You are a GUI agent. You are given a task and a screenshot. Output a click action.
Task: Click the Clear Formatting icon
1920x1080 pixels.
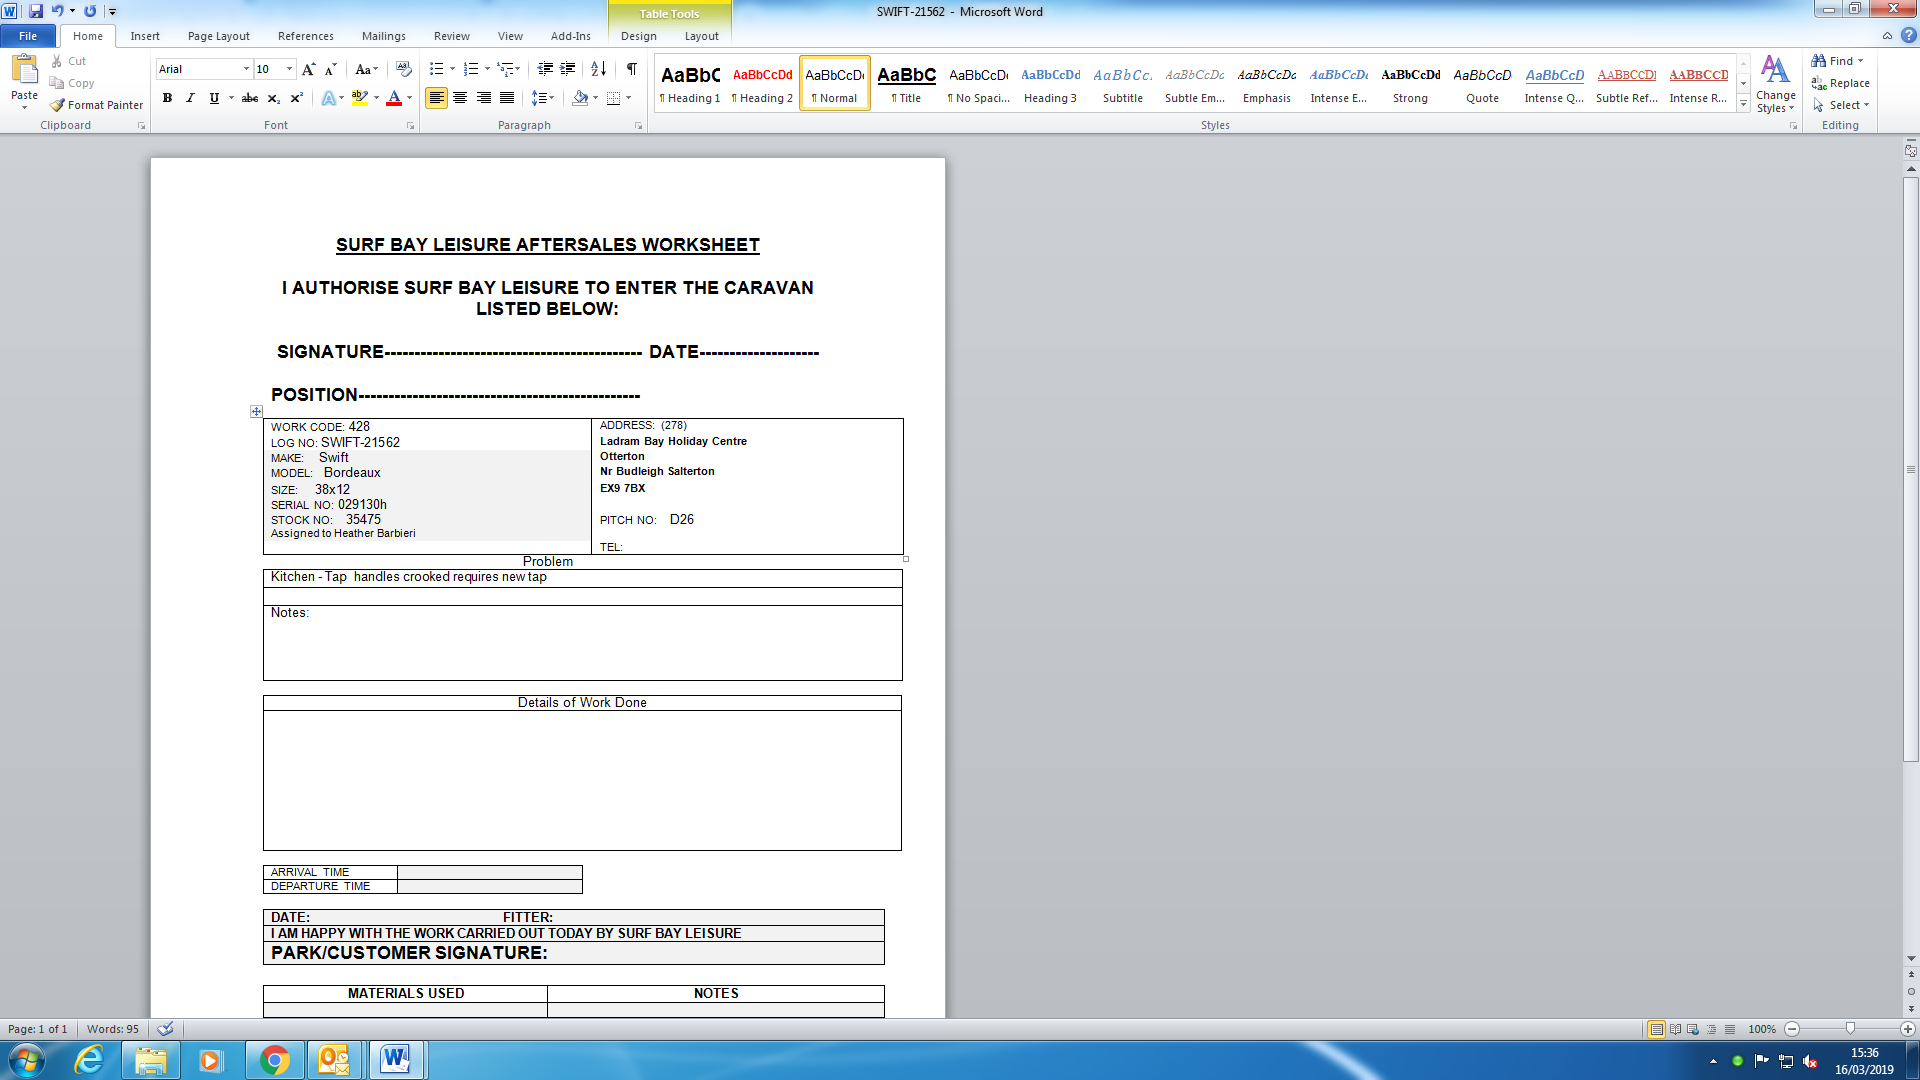pos(404,69)
